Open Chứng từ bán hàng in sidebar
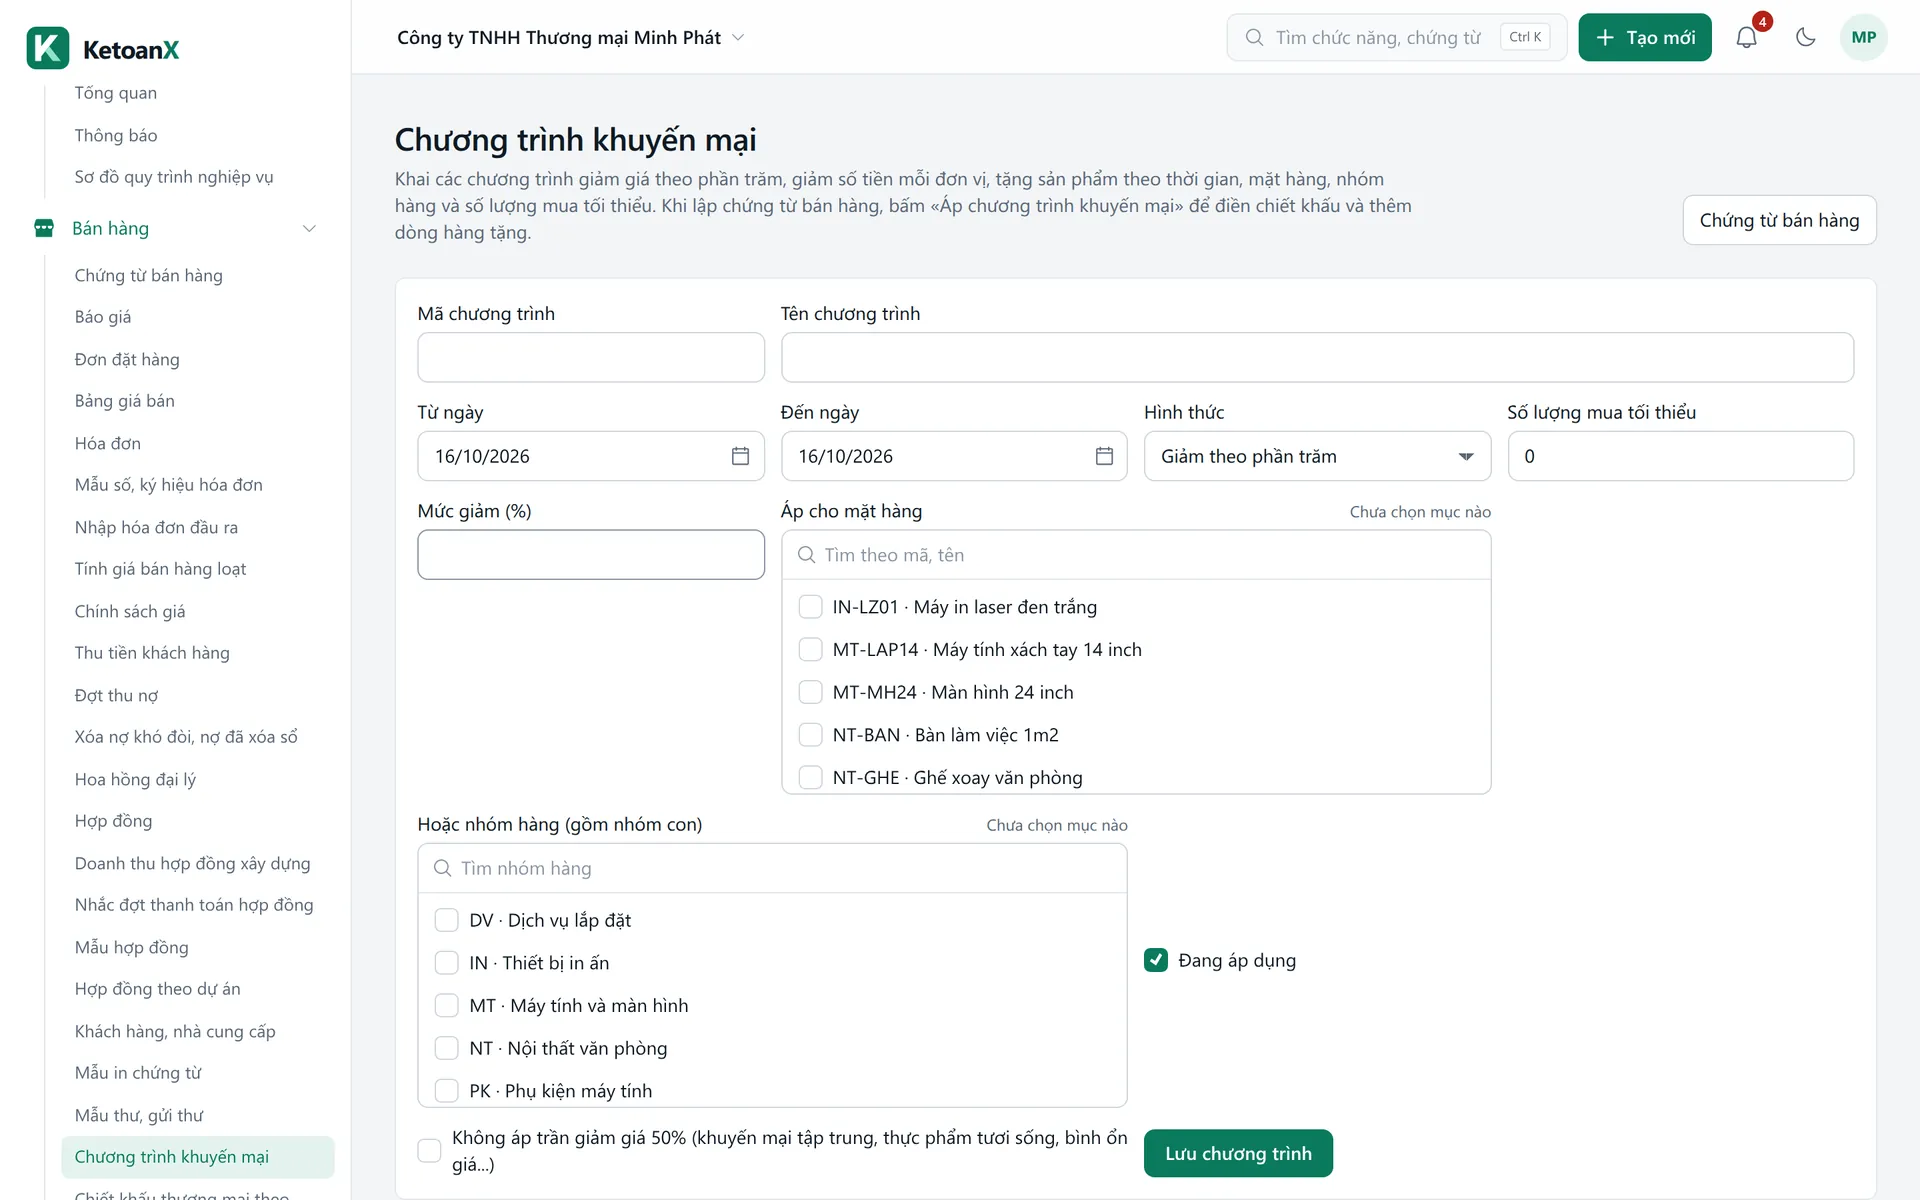Screen dimensions: 1920x1200 pos(148,275)
